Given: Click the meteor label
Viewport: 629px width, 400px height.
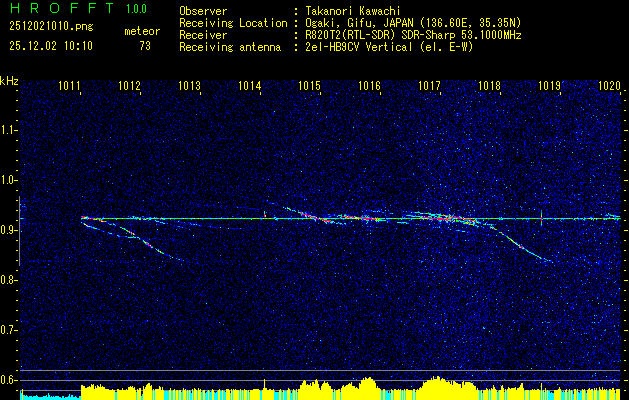Looking at the screenshot, I should click(x=142, y=31).
